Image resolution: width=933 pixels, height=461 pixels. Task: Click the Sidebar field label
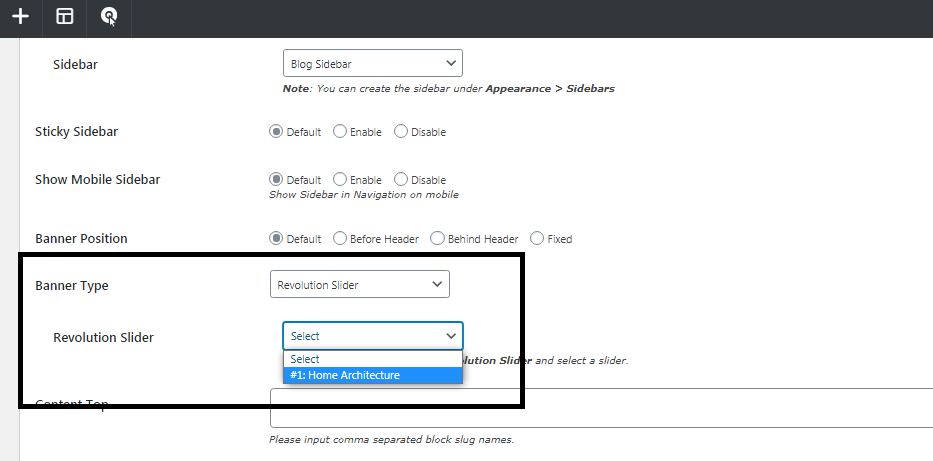[x=75, y=65]
